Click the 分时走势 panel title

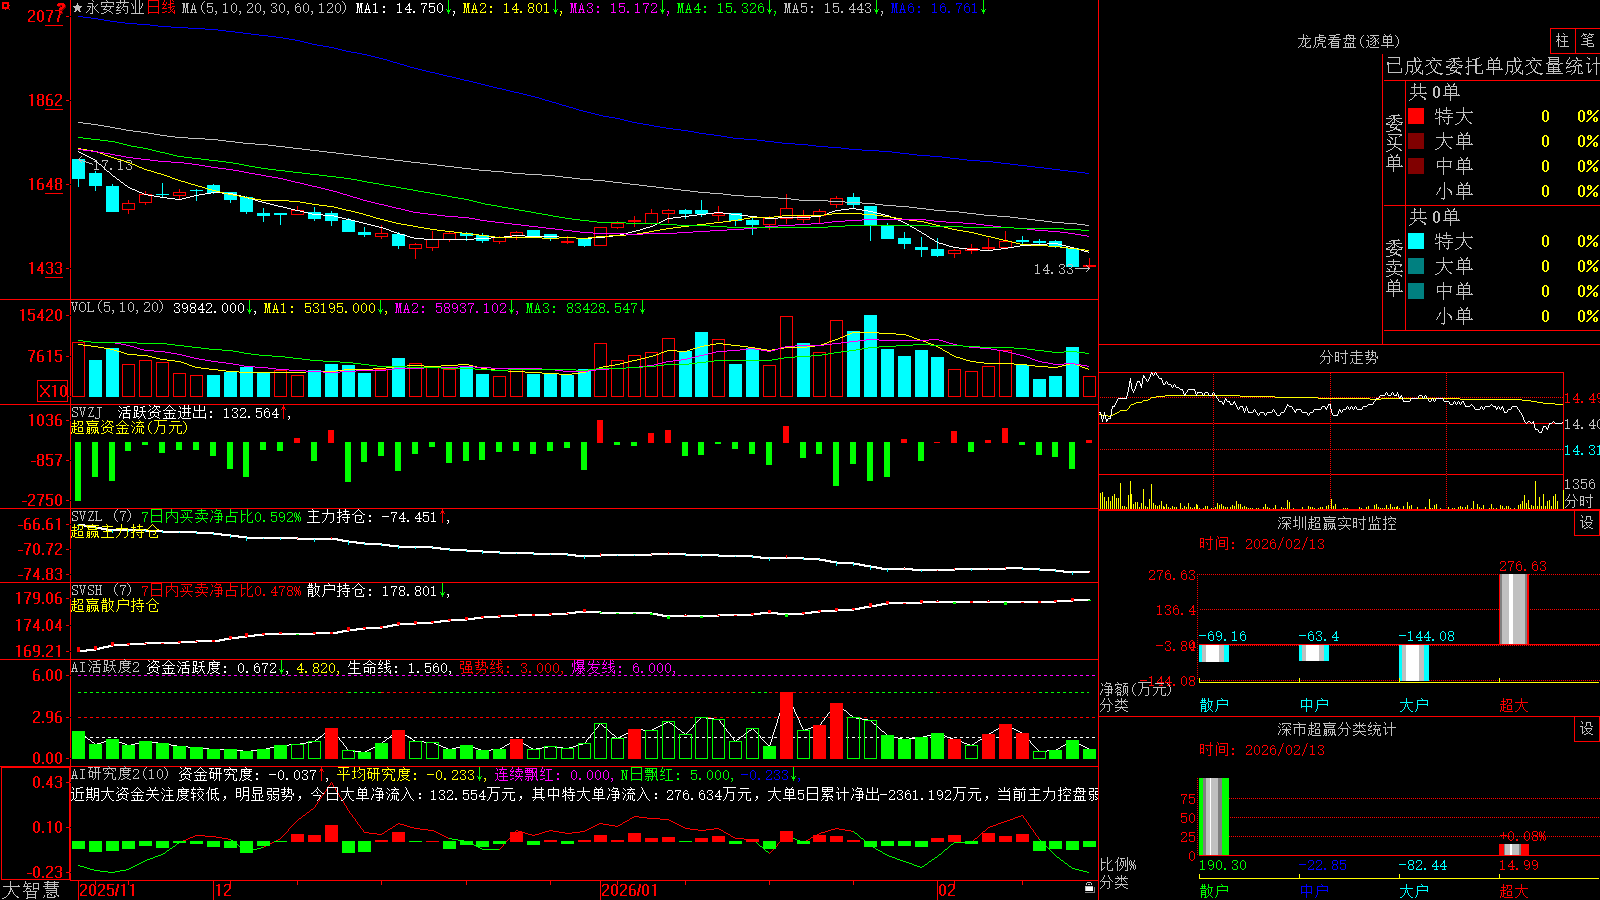(x=1348, y=357)
